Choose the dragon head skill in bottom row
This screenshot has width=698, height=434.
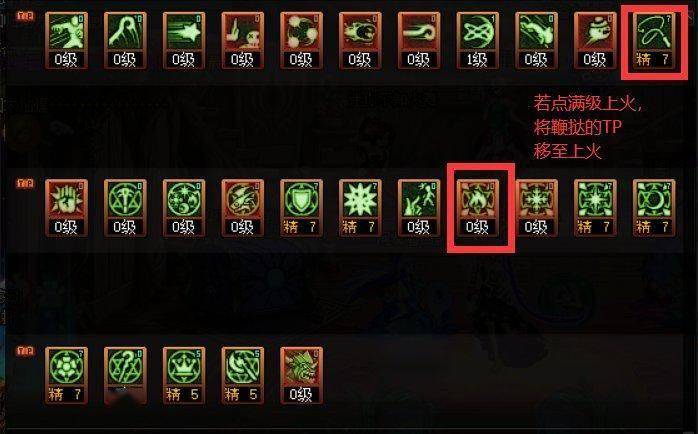pyautogui.click(x=301, y=375)
